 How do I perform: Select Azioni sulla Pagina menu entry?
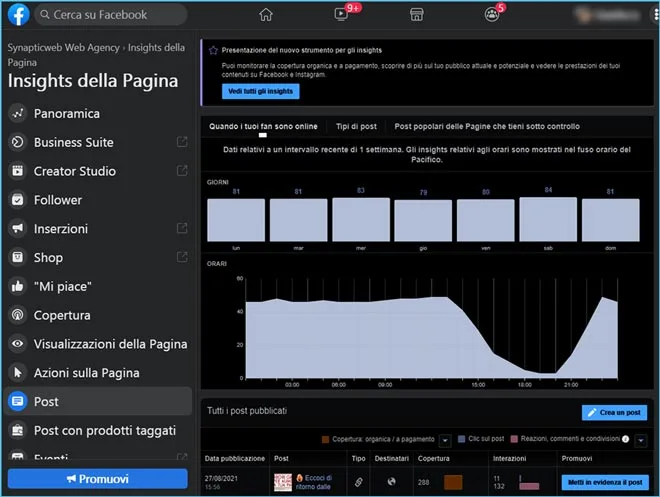coord(86,373)
